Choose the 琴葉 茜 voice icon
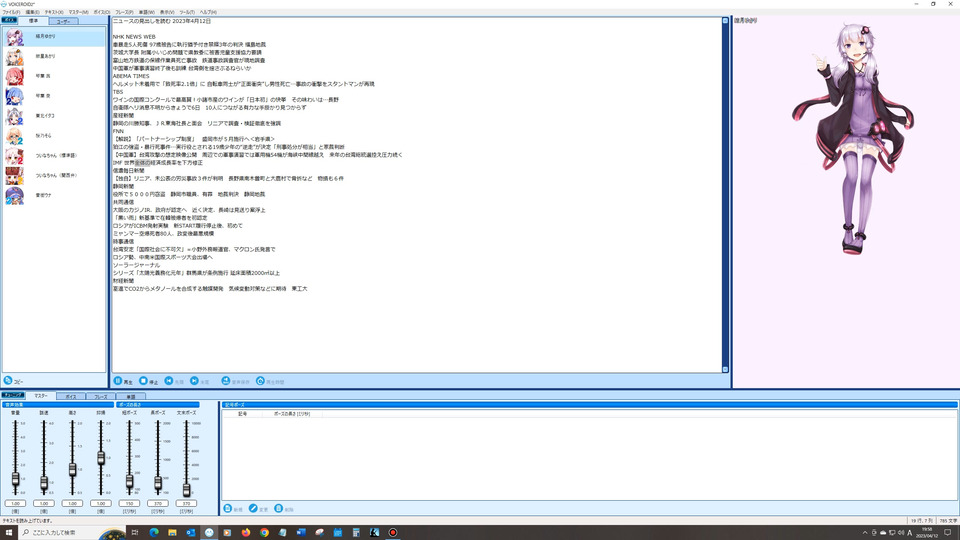Screen dimensions: 960x540 (x=15, y=77)
